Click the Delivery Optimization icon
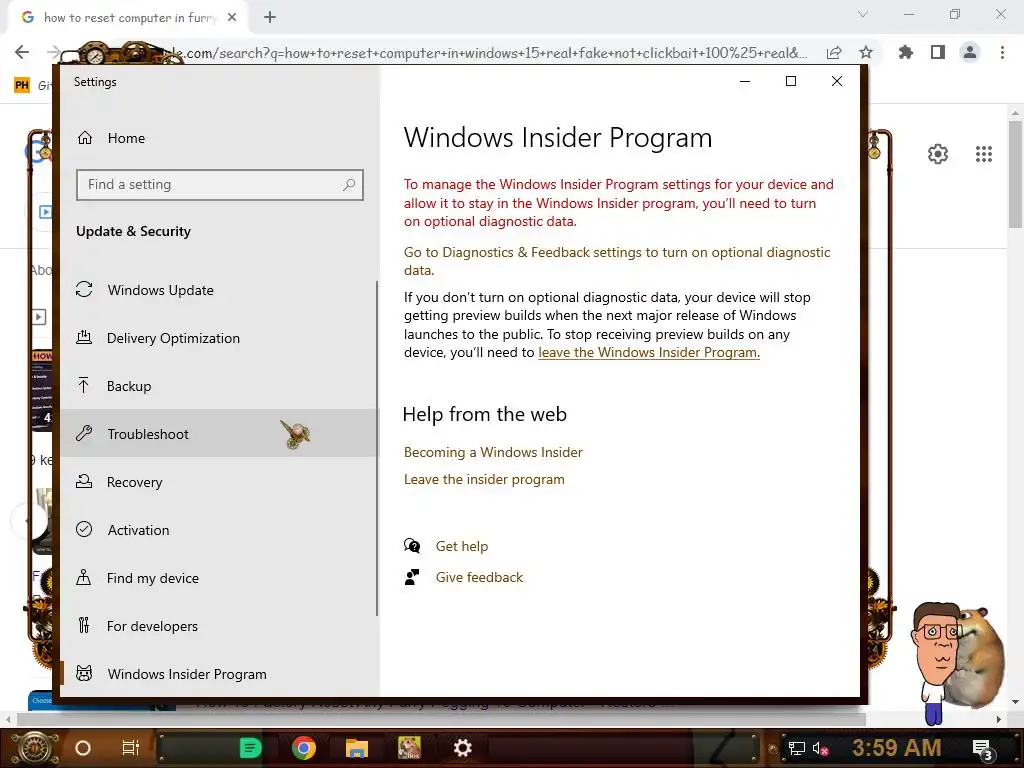1024x768 pixels. pos(84,337)
